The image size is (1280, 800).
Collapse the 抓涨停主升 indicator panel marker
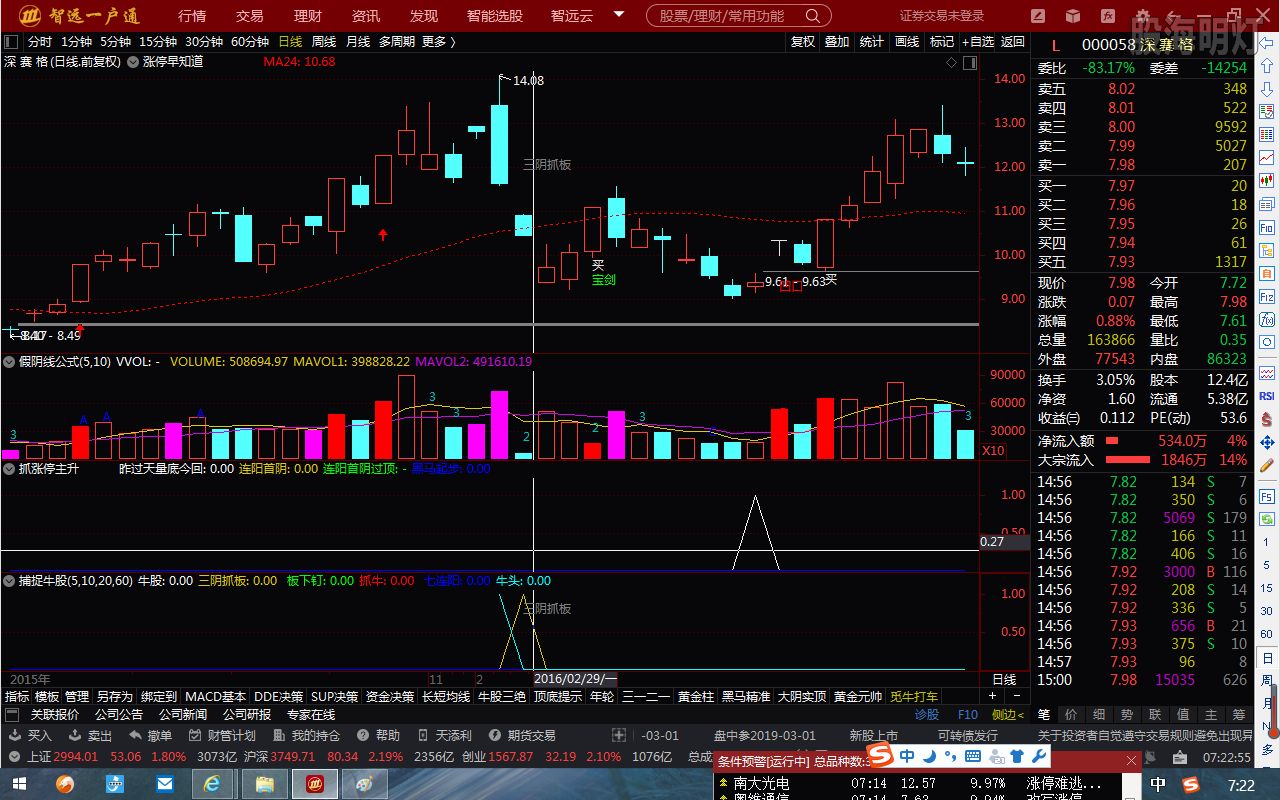coord(10,468)
